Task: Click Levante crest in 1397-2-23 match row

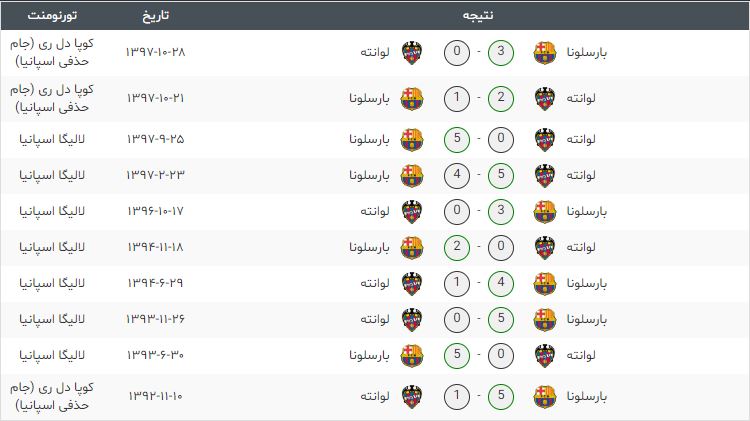Action: [545, 175]
